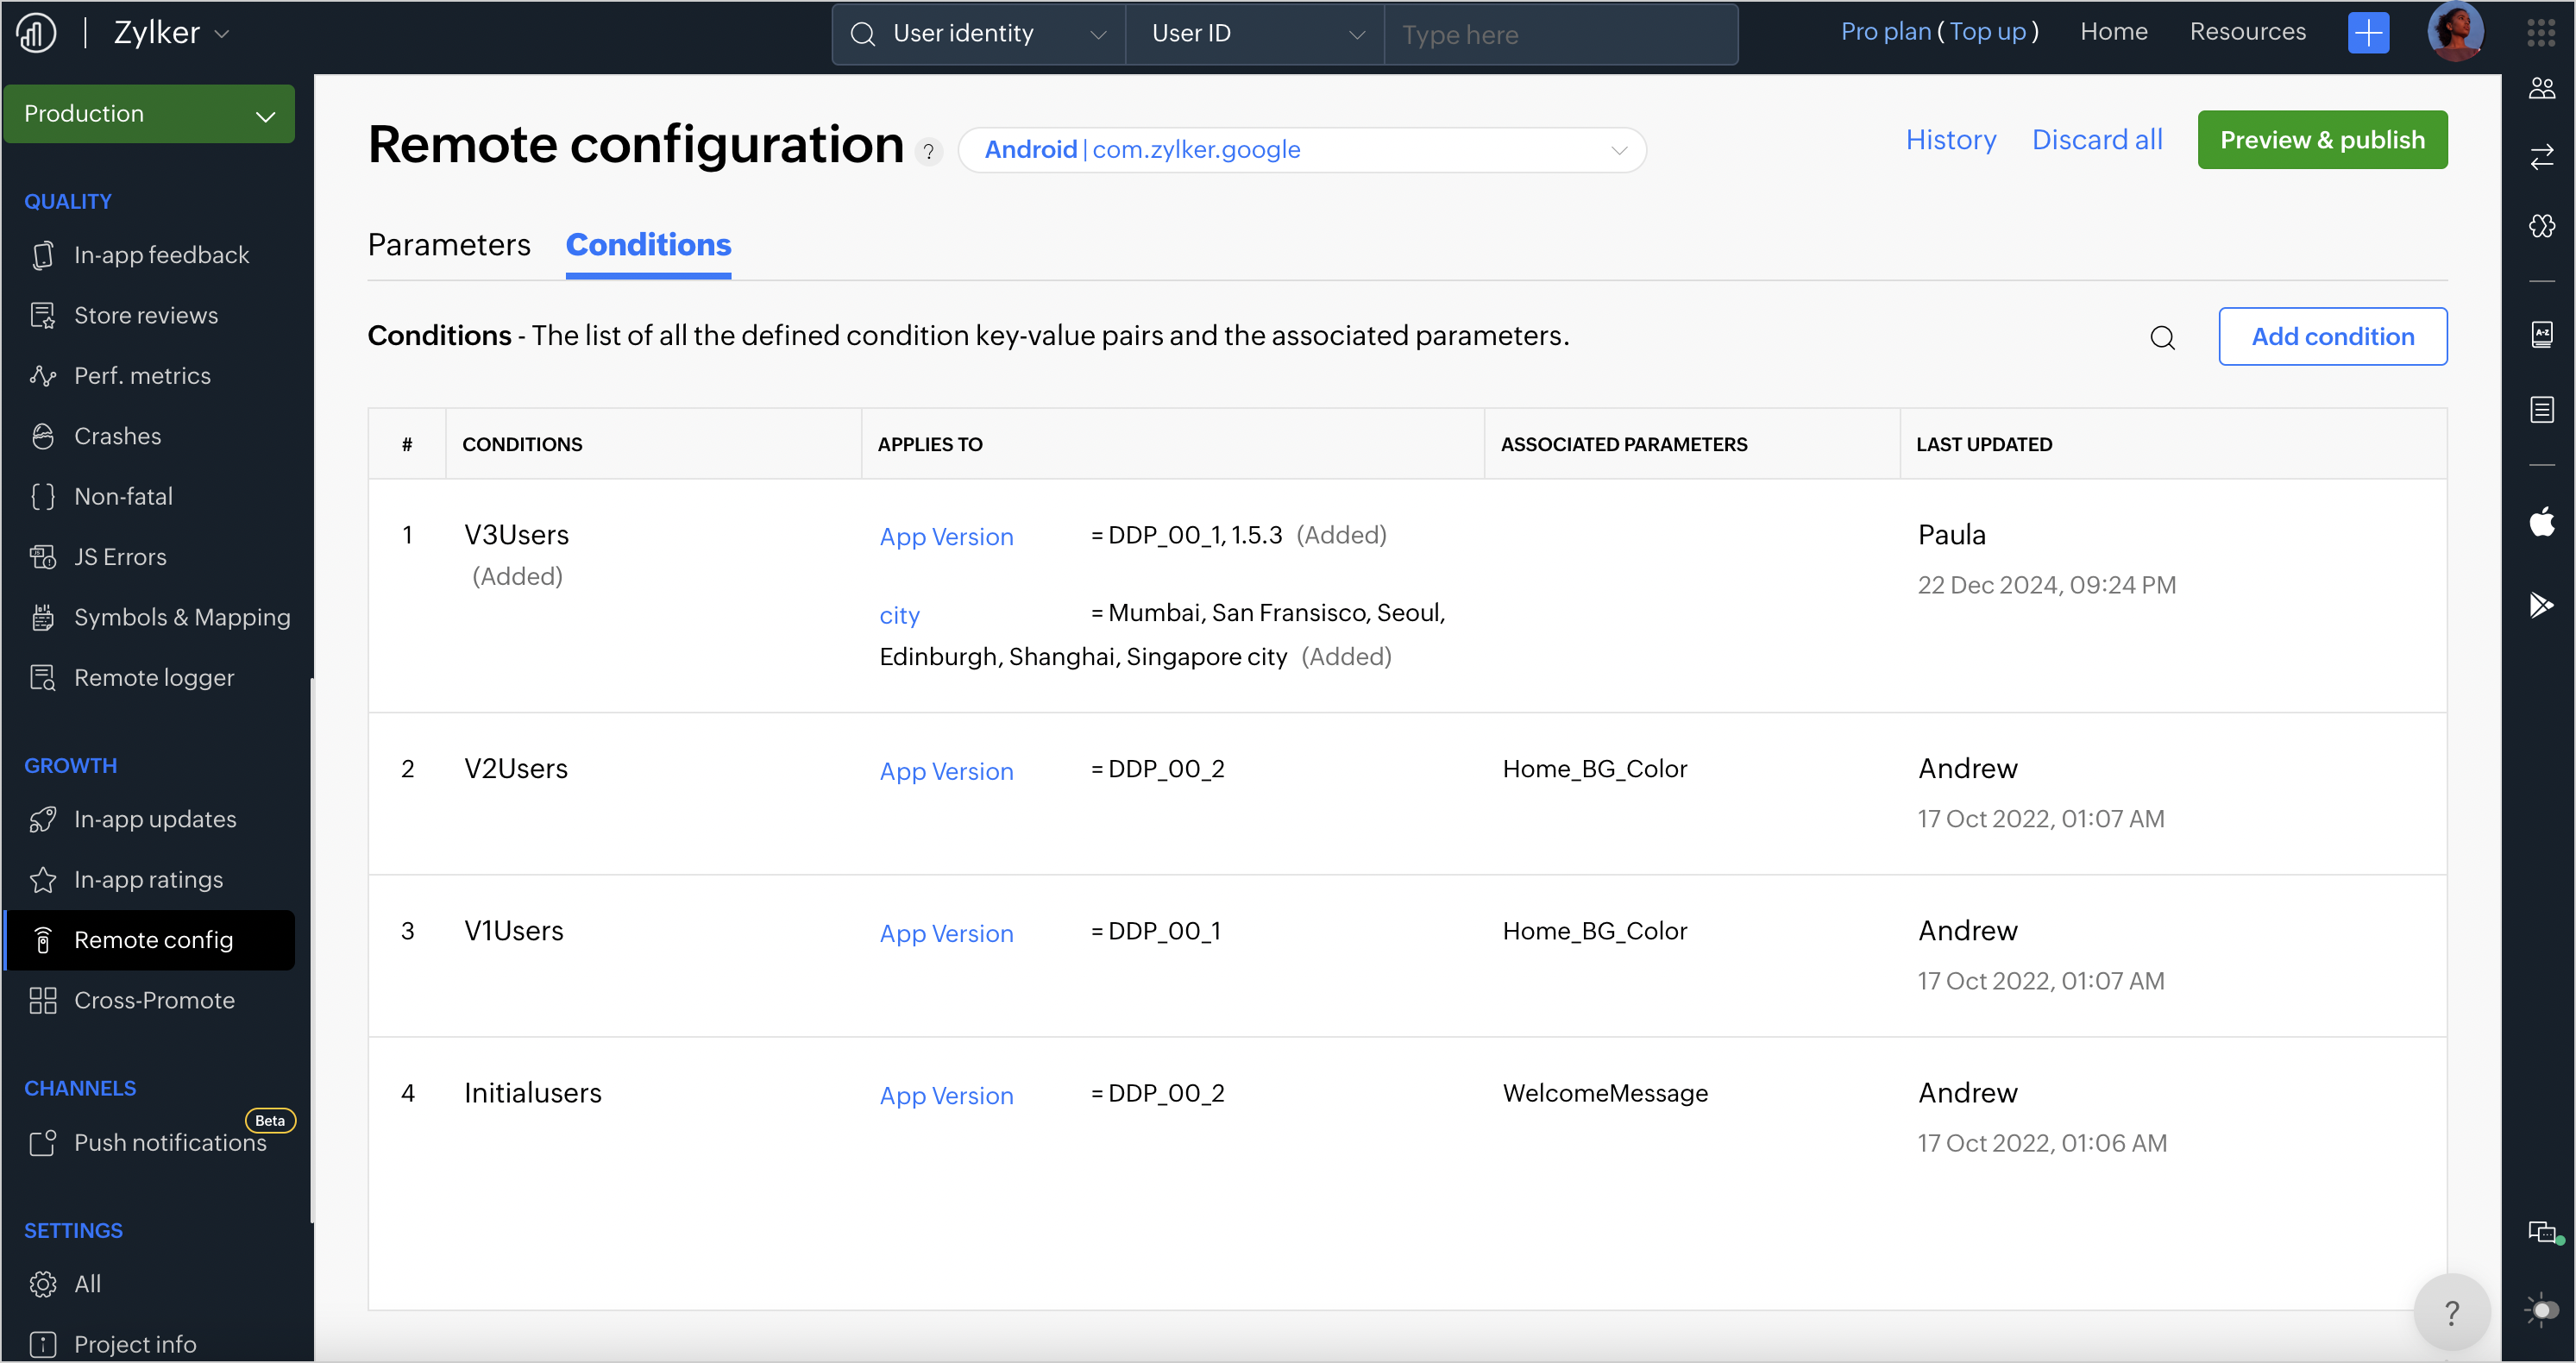Click the blue plus quick-add icon
The width and height of the screenshot is (2576, 1363).
coord(2368,33)
